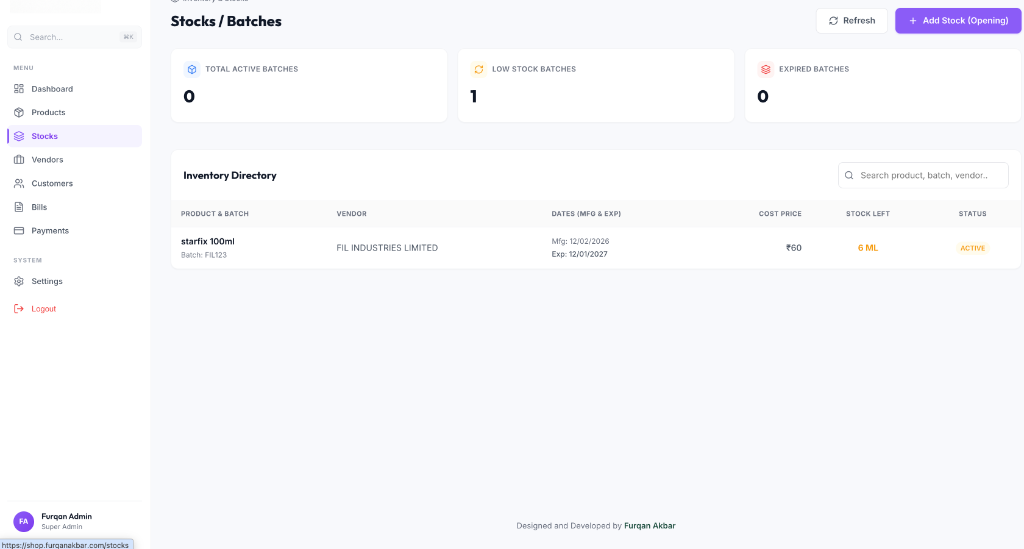Click the Payments card icon in sidebar
The width and height of the screenshot is (1024, 549).
pyautogui.click(x=19, y=230)
